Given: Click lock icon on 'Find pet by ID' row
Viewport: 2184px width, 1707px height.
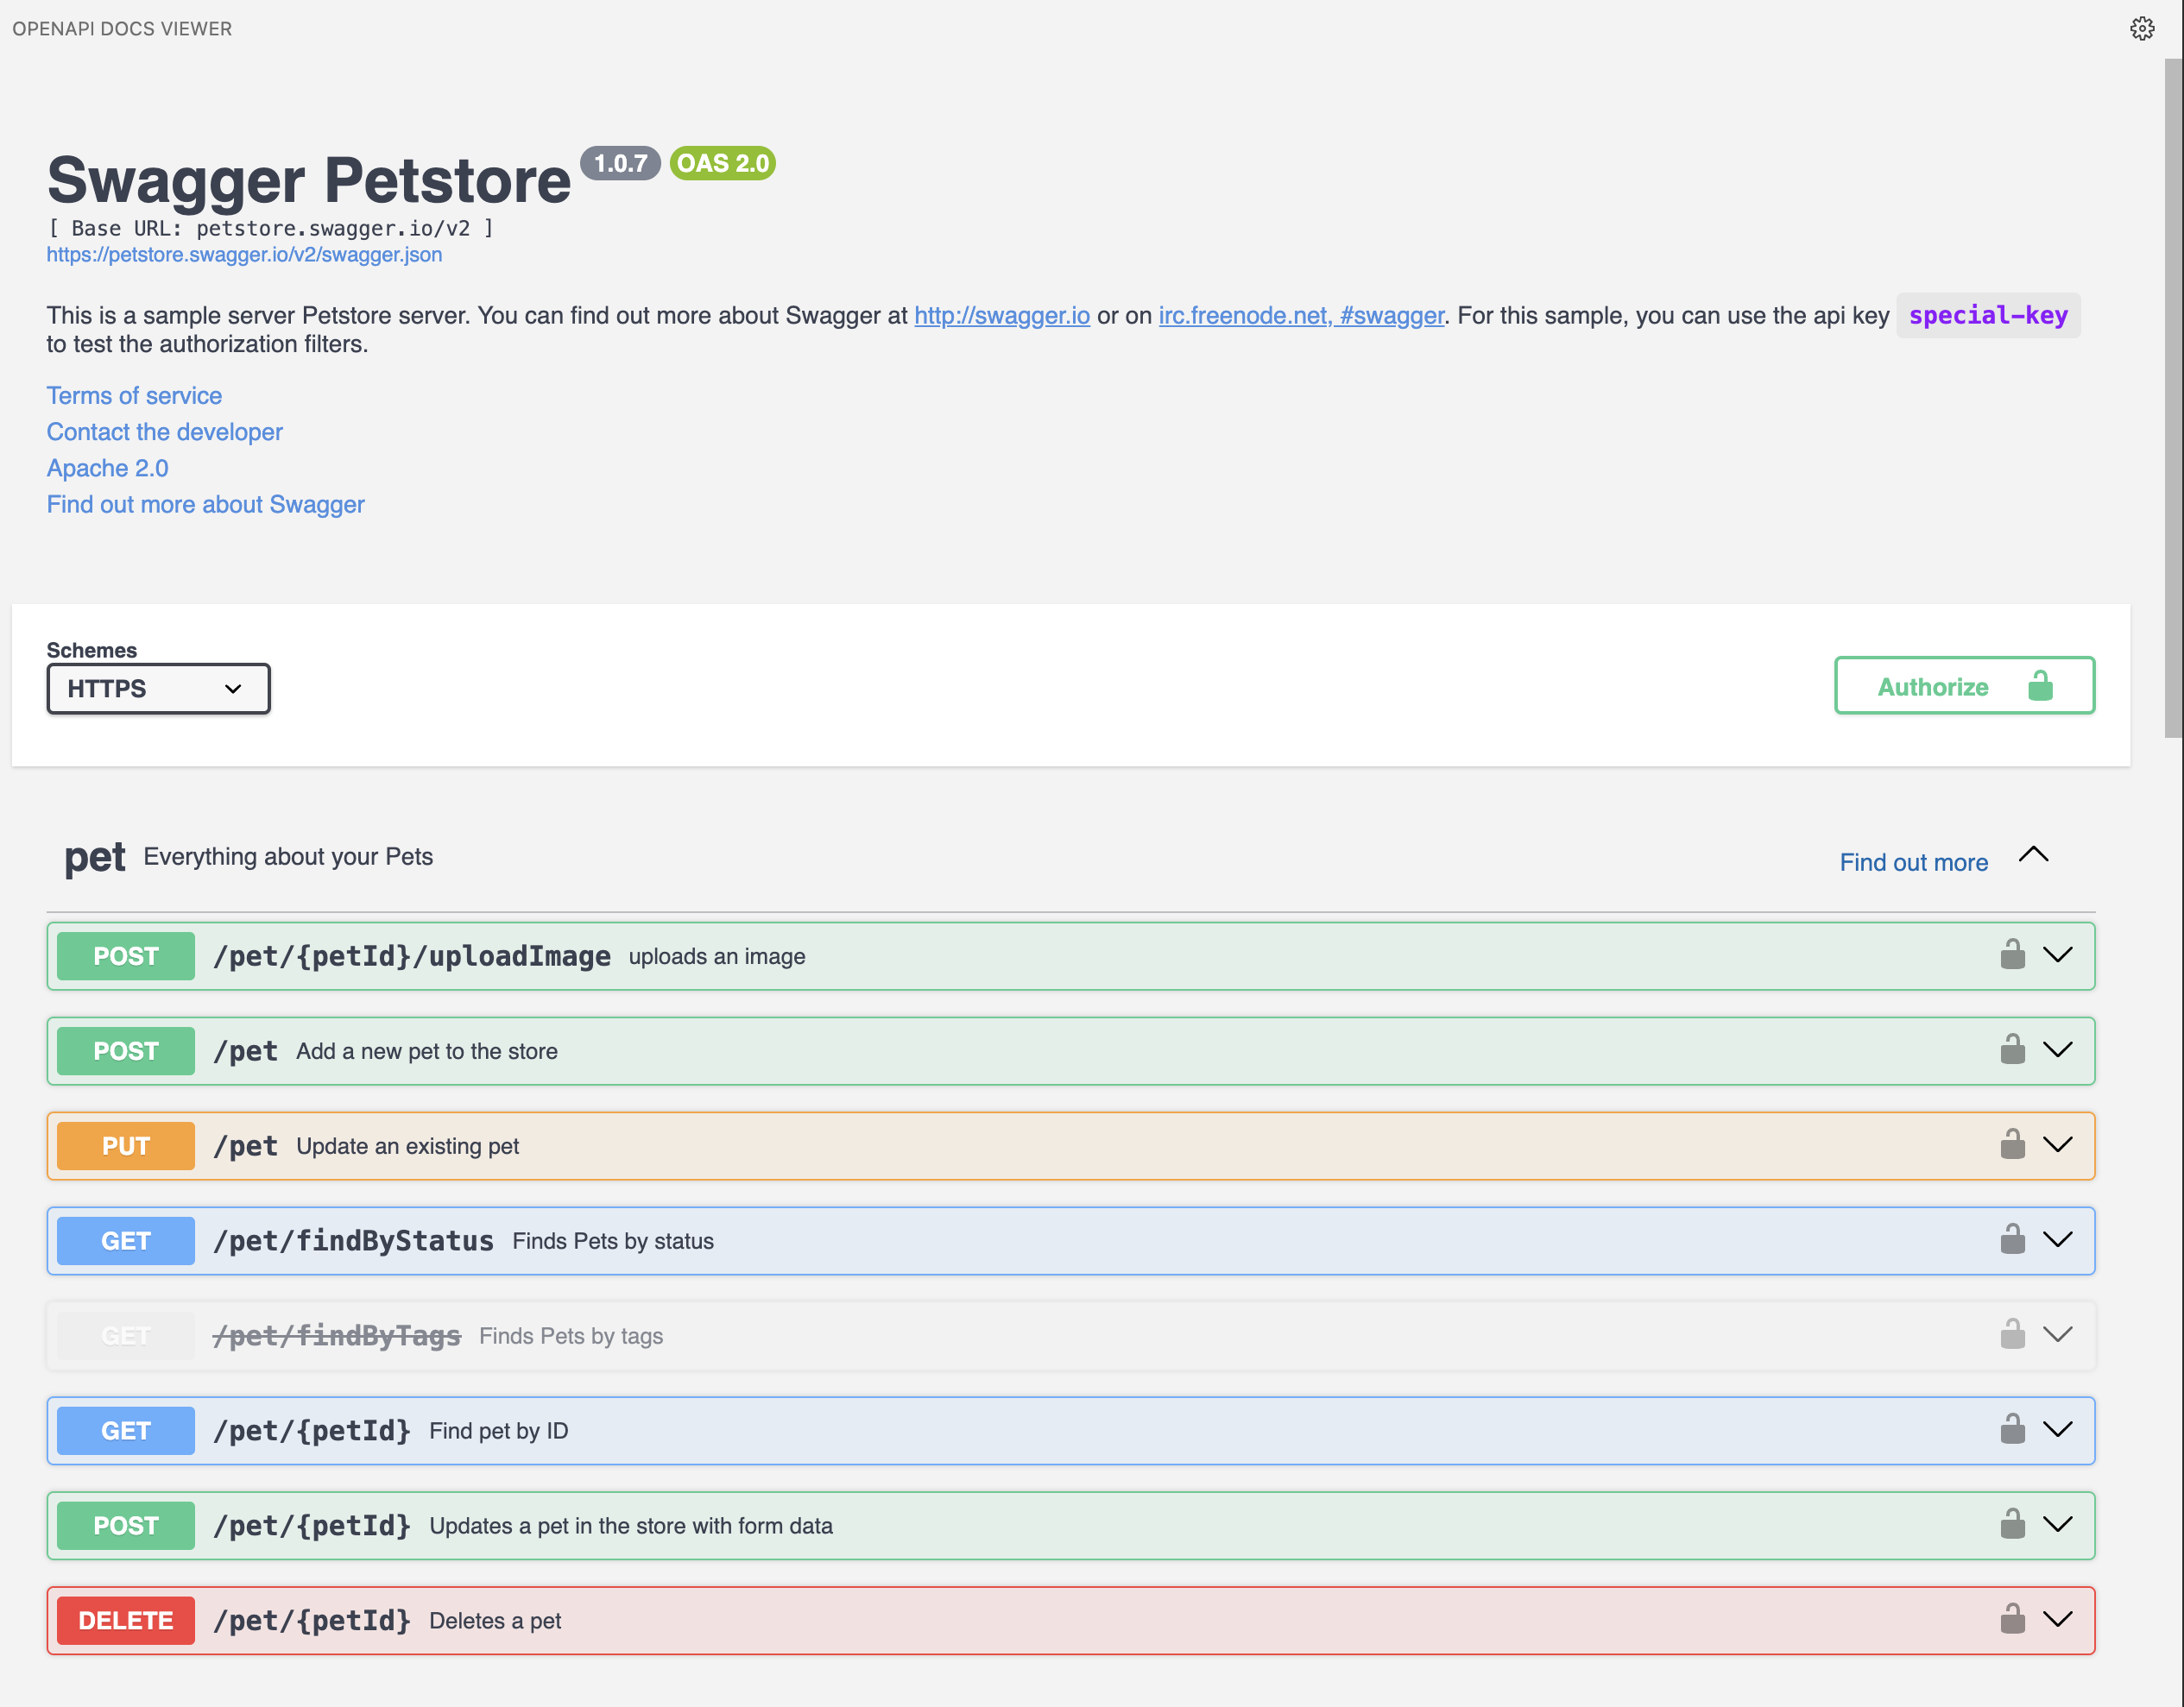Looking at the screenshot, I should (2012, 1430).
